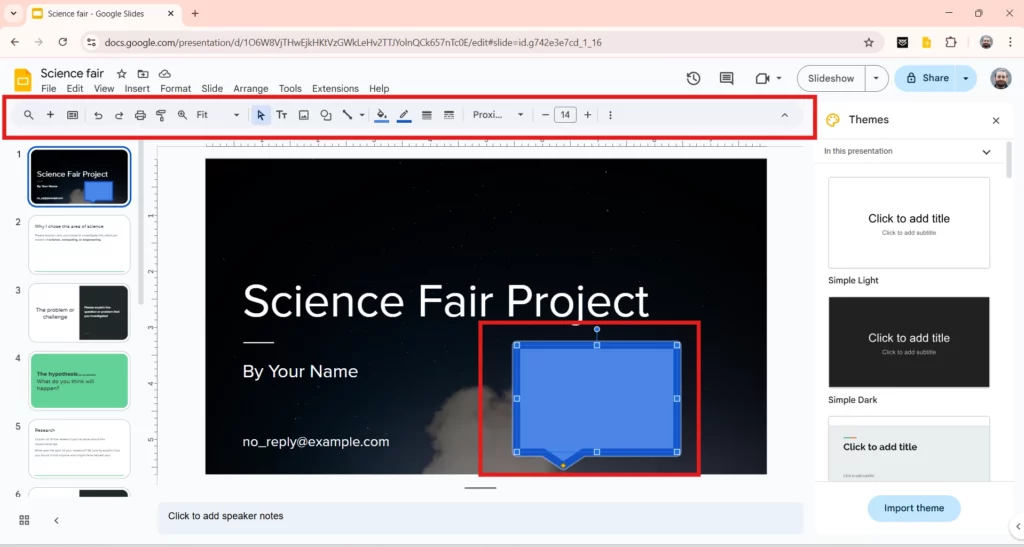Screen dimensions: 1024x547
Task: Open the comments icon
Action: point(726,78)
